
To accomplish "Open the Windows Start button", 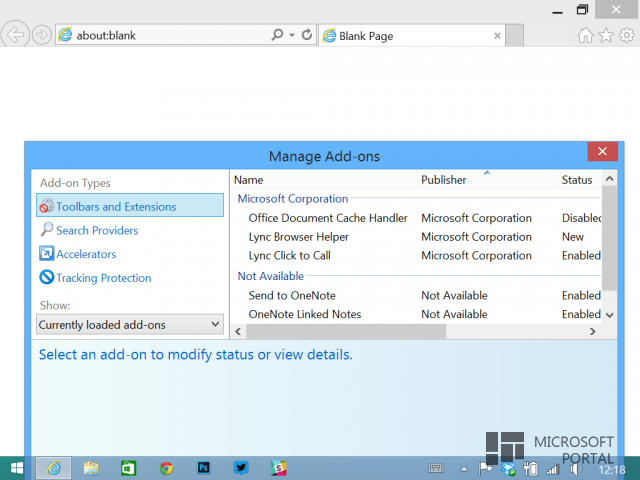I will (x=17, y=468).
